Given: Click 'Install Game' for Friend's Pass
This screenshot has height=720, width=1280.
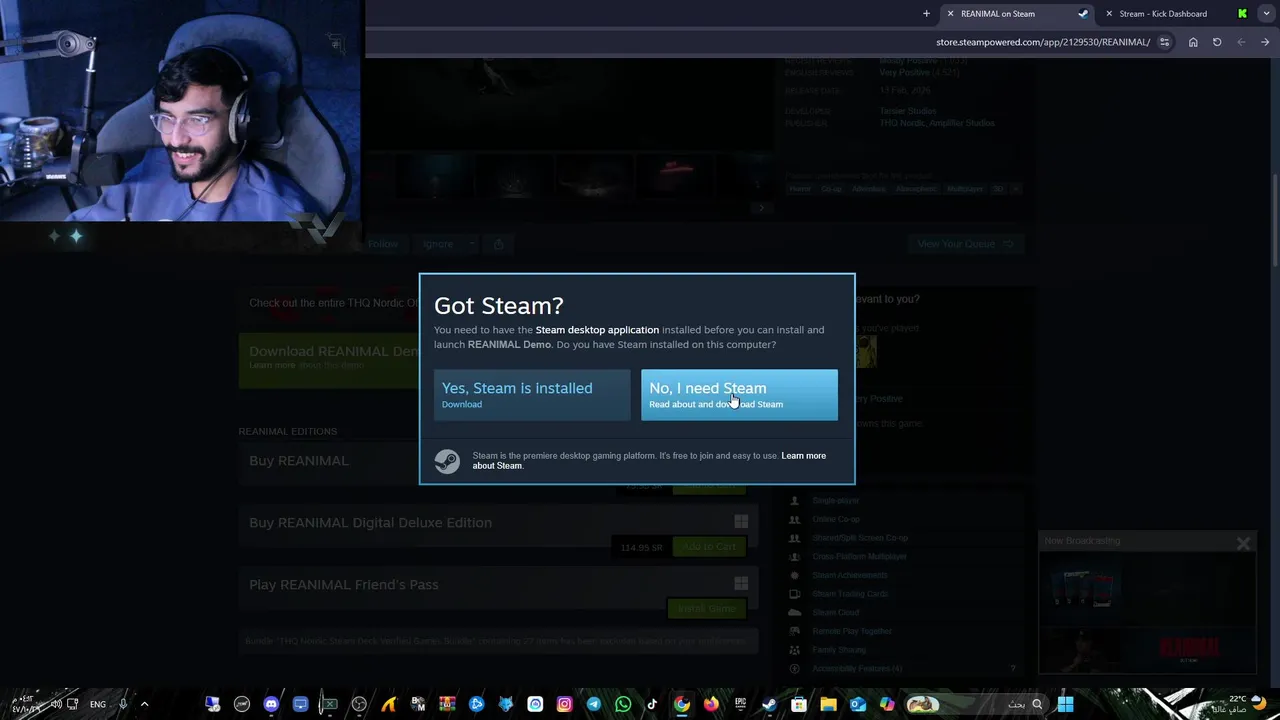Looking at the screenshot, I should coord(706,608).
